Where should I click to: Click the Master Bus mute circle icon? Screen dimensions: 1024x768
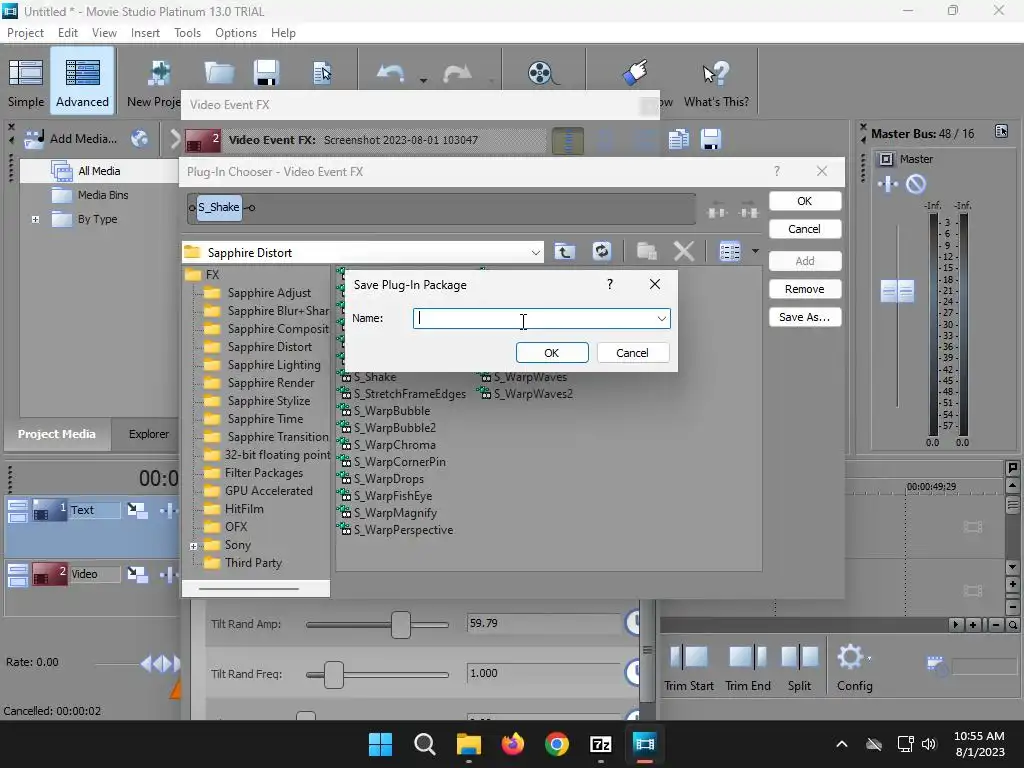916,184
